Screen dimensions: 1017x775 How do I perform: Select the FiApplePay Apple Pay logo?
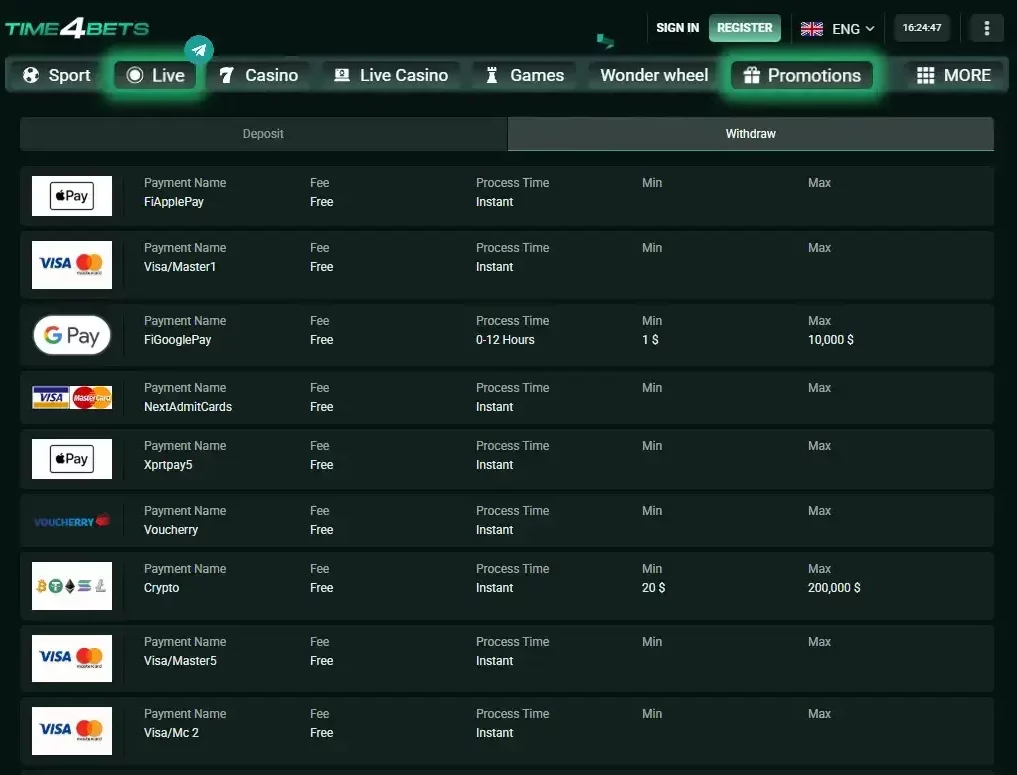click(72, 196)
